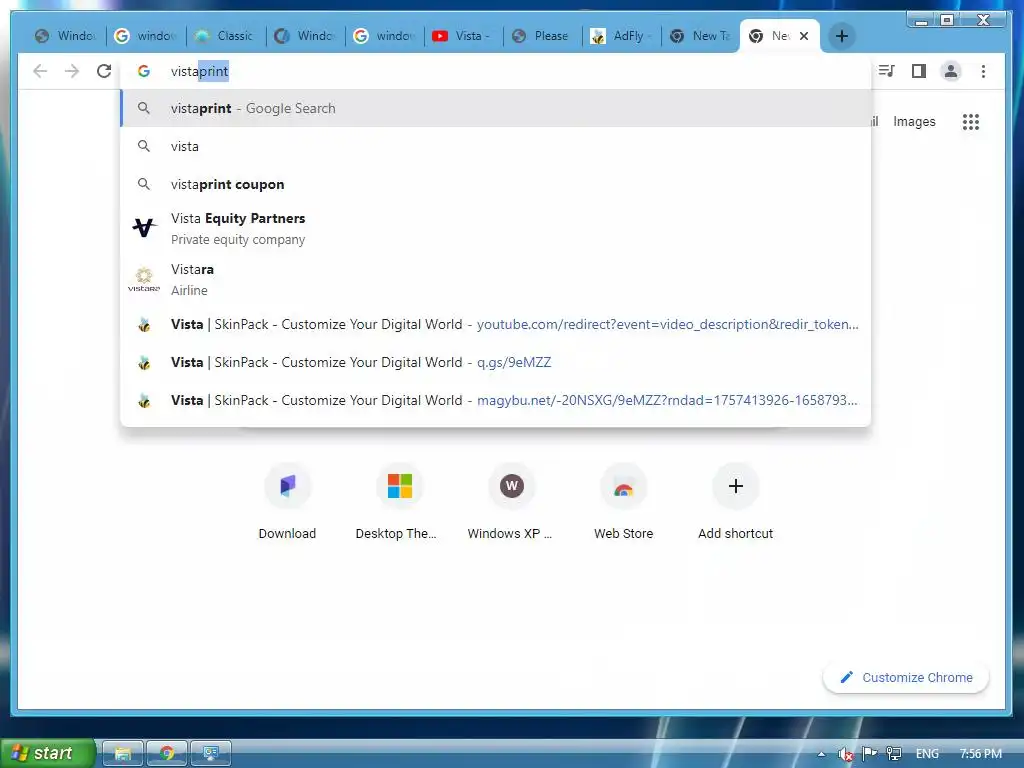The width and height of the screenshot is (1024, 768).
Task: Open the third taskbar program icon
Action: click(211, 753)
